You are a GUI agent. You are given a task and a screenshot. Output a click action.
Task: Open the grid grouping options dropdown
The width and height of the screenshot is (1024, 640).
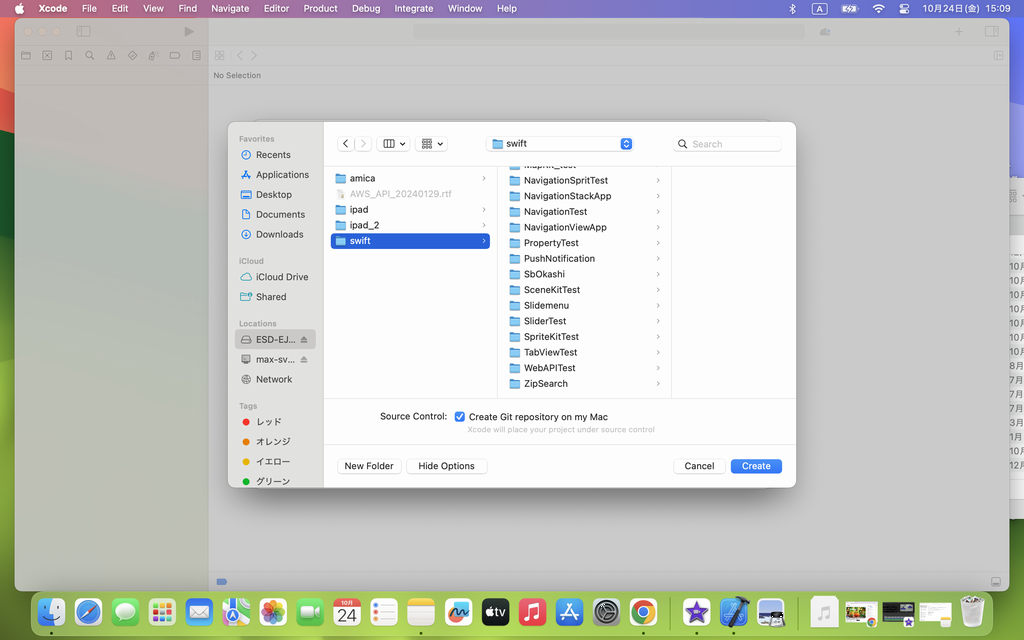point(431,144)
